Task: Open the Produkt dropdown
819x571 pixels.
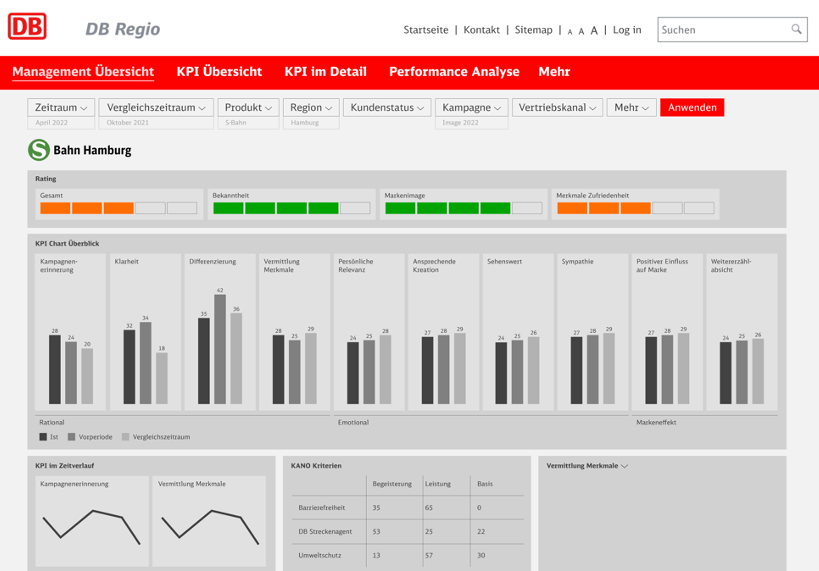Action: pyautogui.click(x=248, y=108)
